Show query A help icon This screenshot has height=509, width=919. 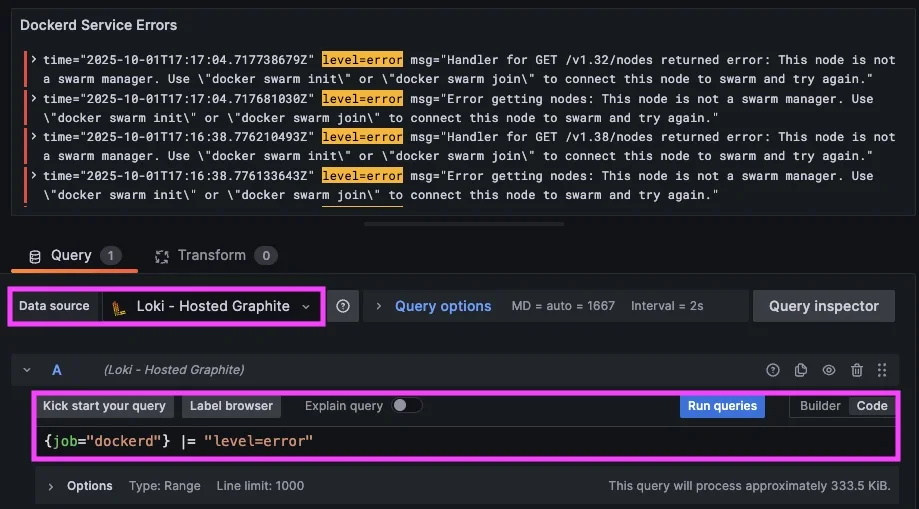click(x=773, y=370)
